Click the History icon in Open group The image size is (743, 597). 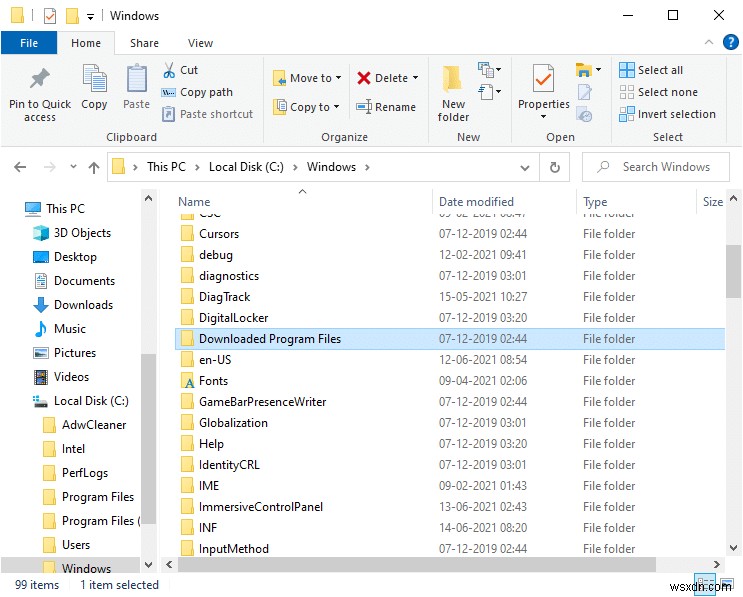click(584, 114)
